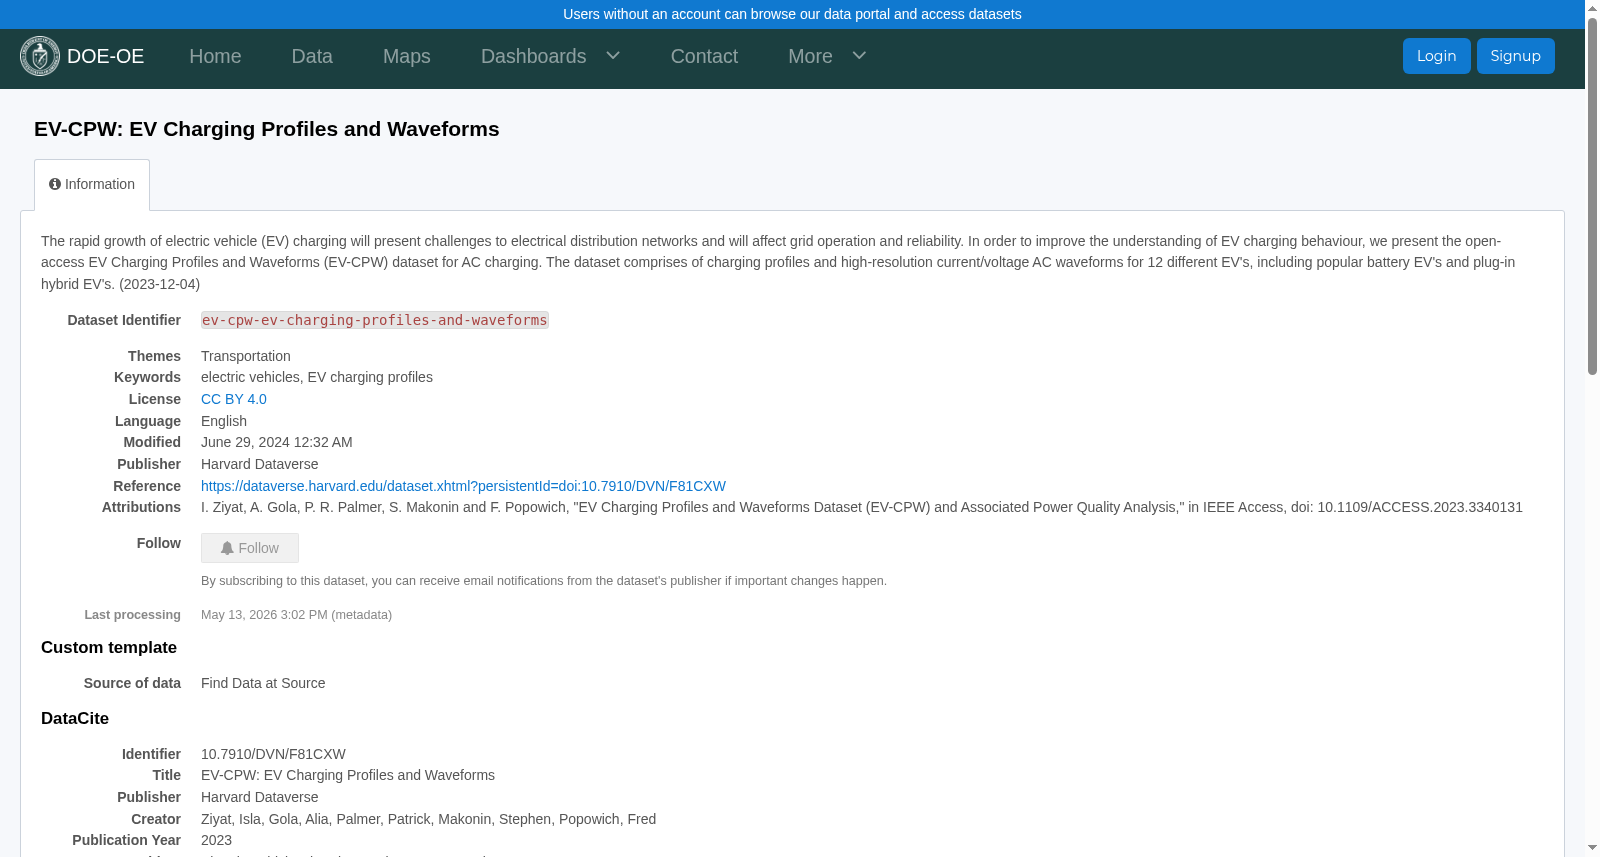Click the 'Find Data at Source' text
1600x857 pixels.
[x=263, y=683]
